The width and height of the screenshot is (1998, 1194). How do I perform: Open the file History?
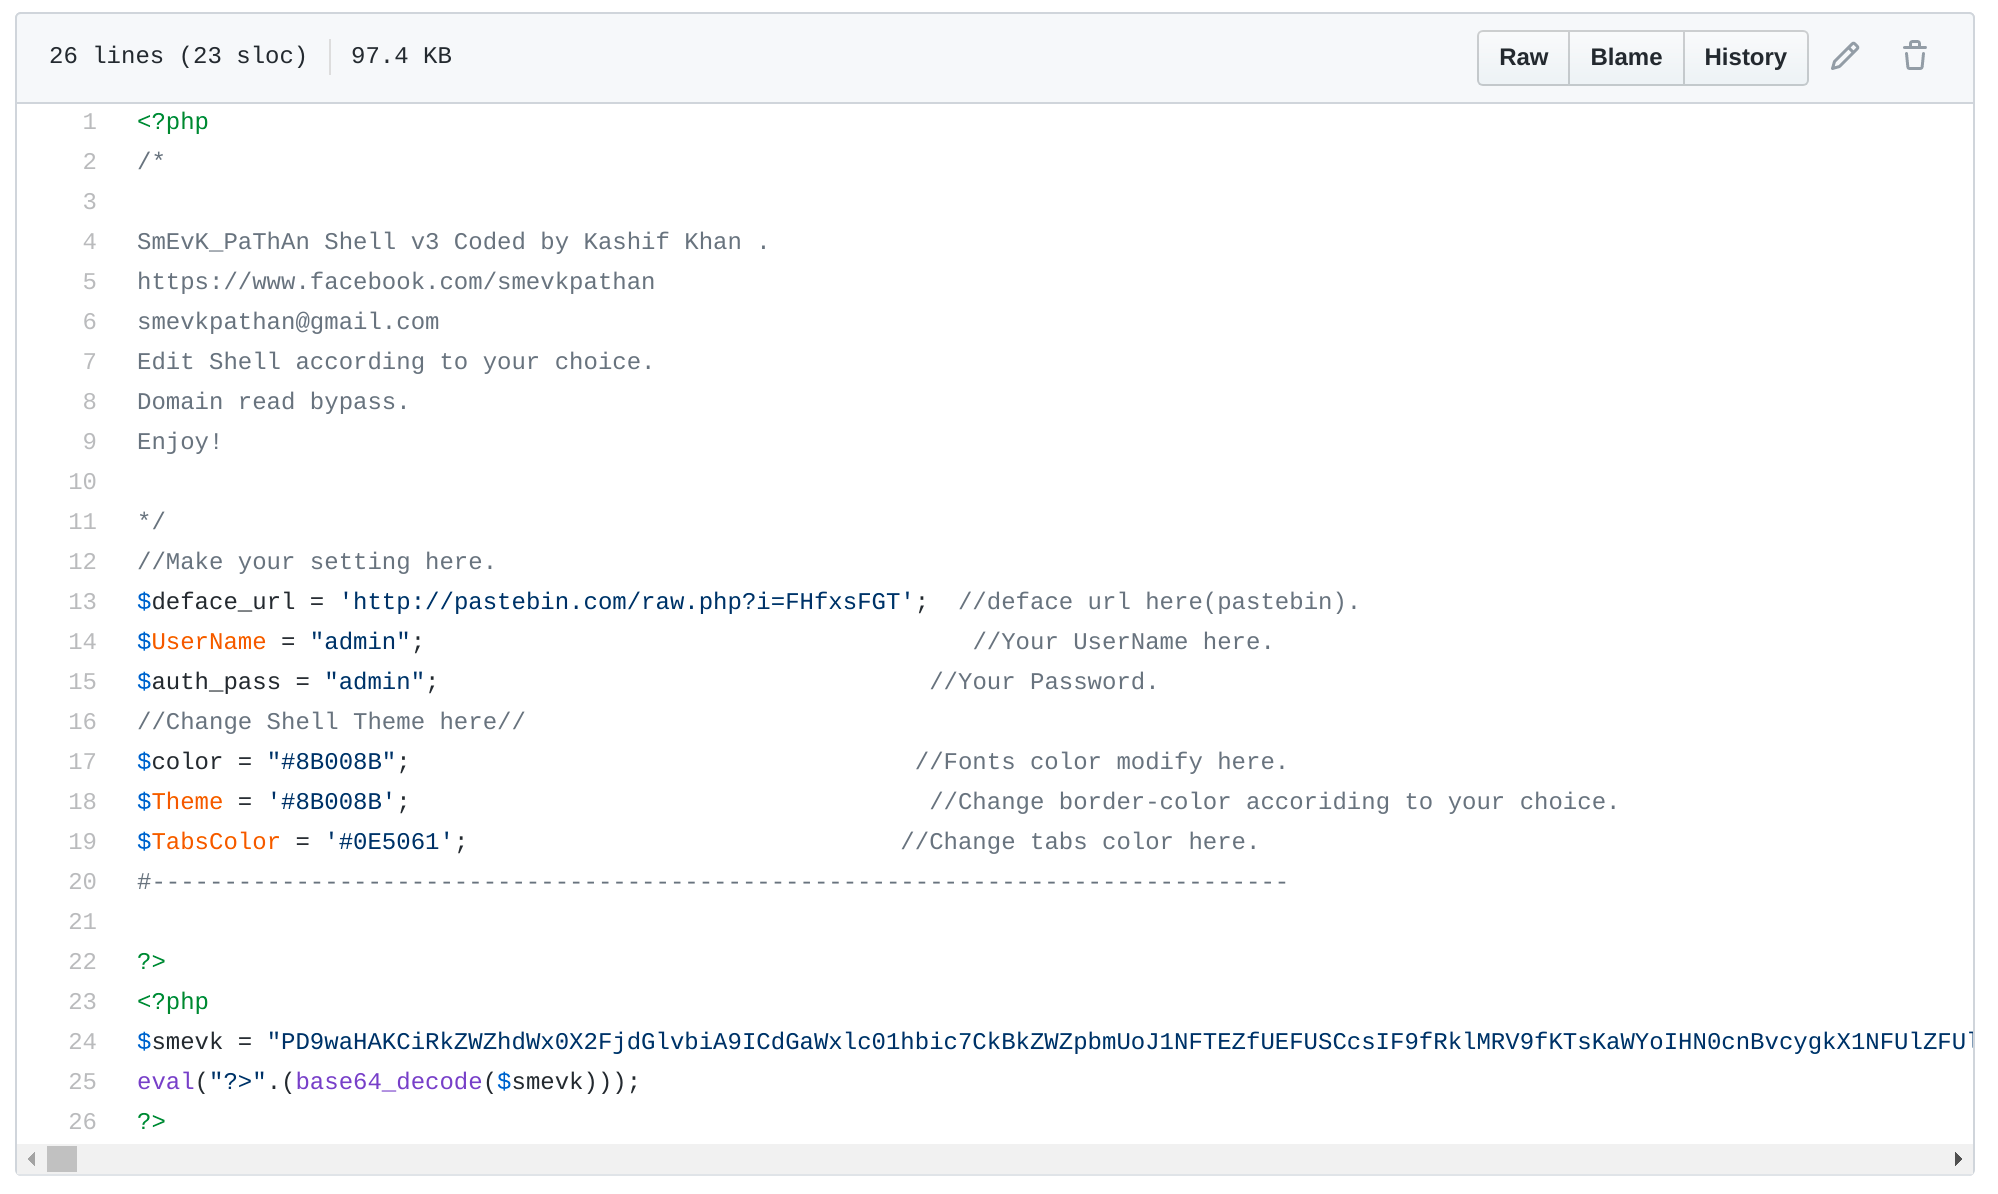click(1745, 57)
